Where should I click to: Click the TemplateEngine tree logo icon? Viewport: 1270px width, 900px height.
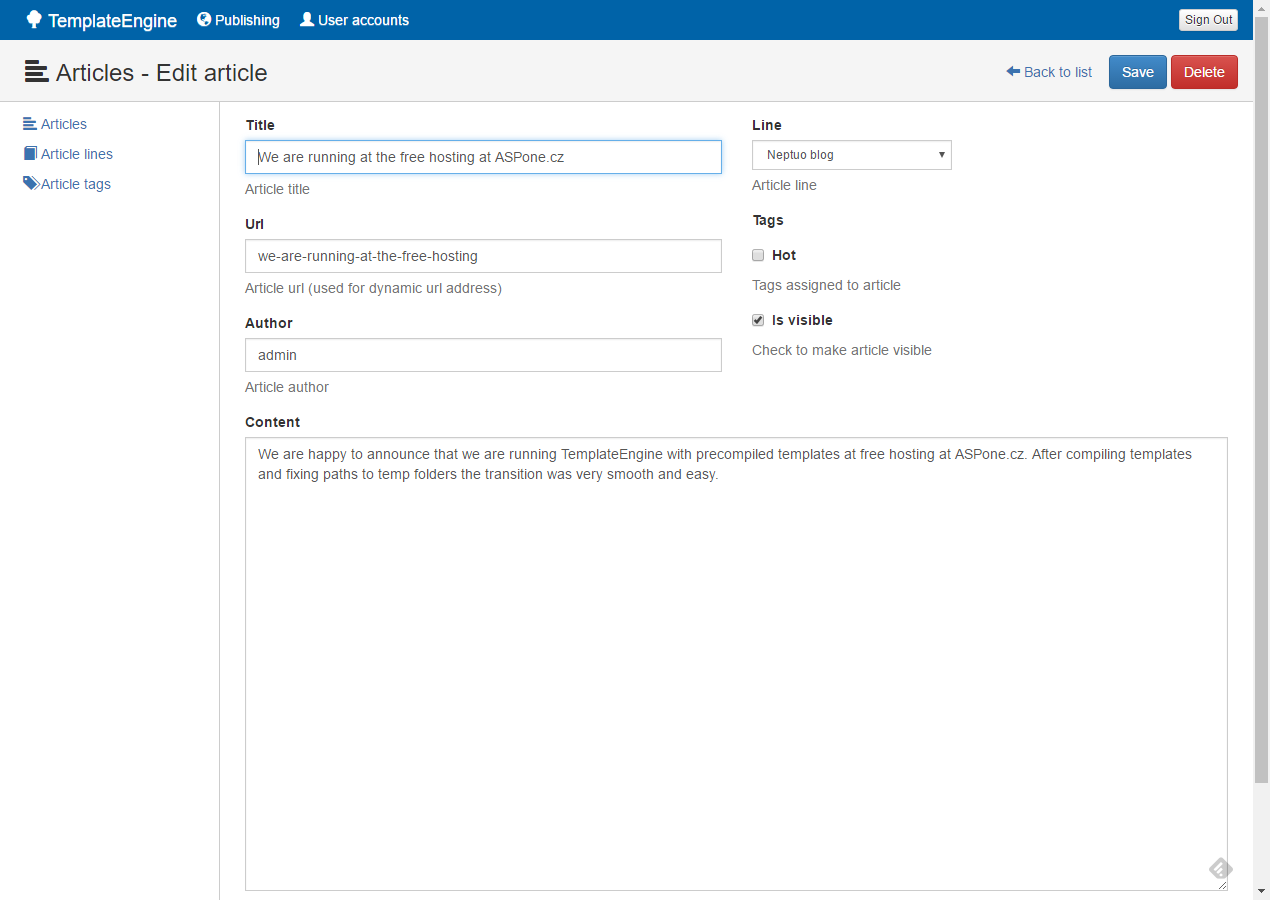click(x=34, y=20)
